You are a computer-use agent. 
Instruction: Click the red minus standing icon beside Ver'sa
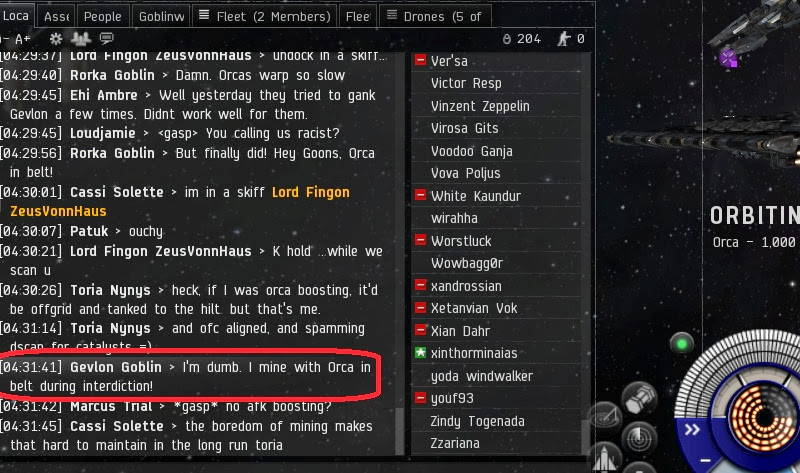point(420,60)
